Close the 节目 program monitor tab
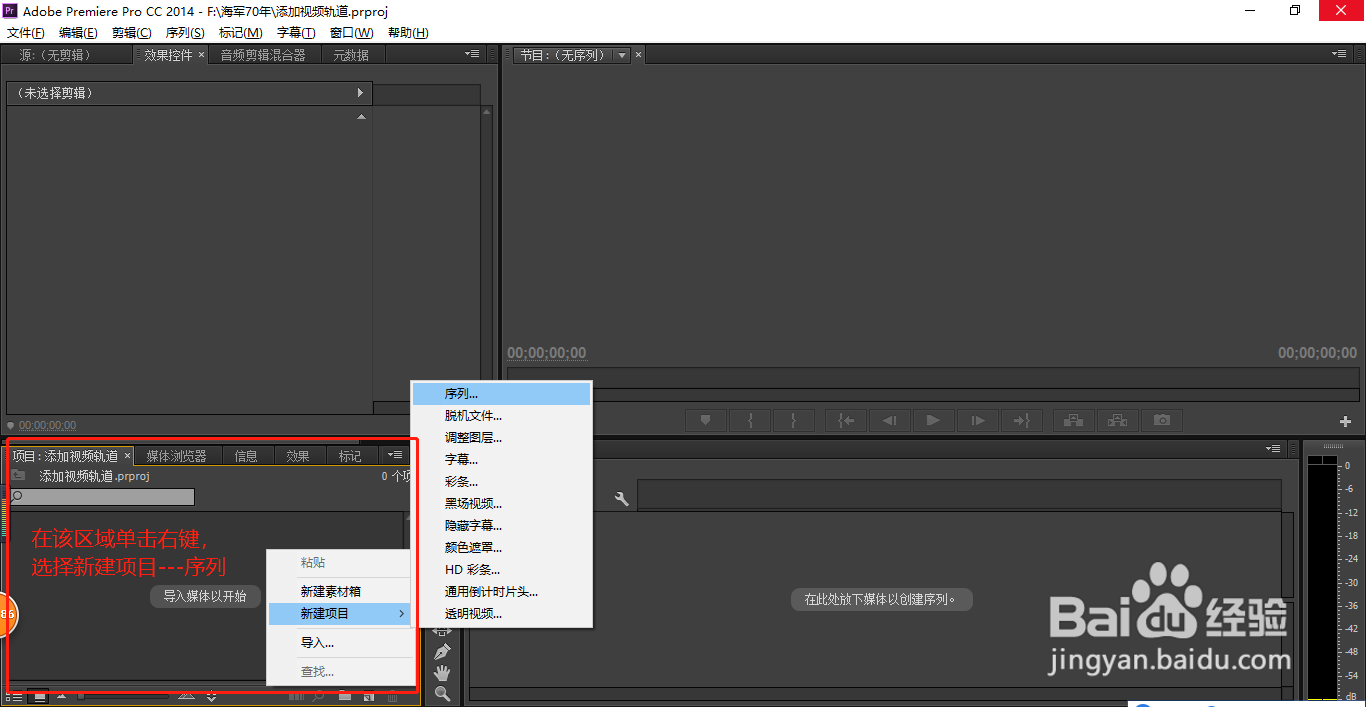 (638, 55)
